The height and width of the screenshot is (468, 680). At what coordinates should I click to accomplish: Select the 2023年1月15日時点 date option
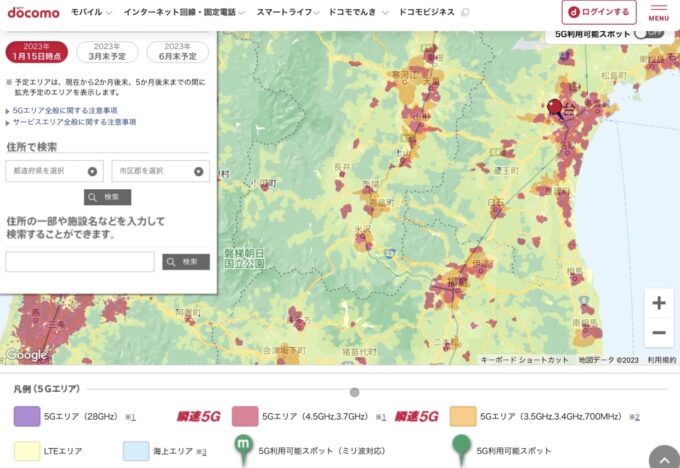[x=37, y=52]
